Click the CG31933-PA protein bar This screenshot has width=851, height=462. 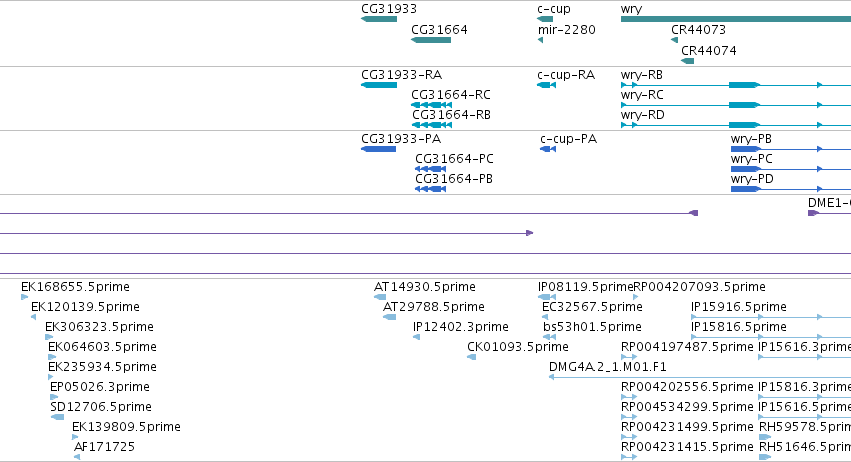378,149
